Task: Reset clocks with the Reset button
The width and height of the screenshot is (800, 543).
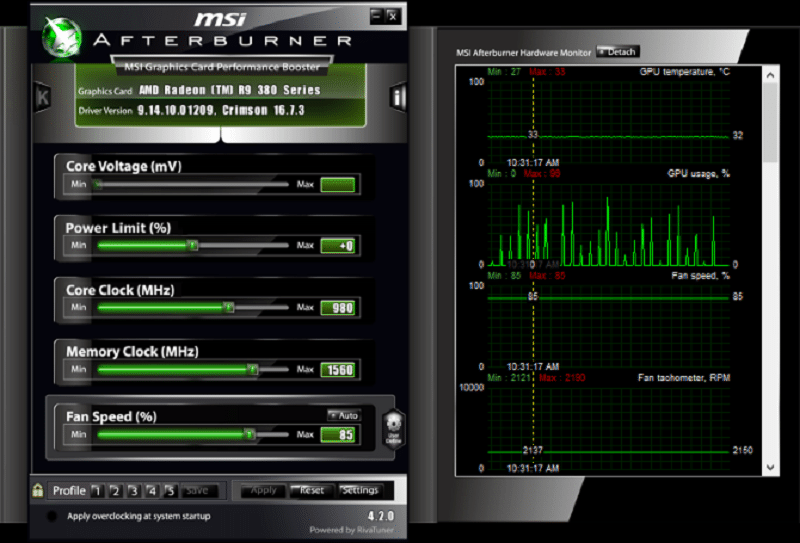Action: 311,491
